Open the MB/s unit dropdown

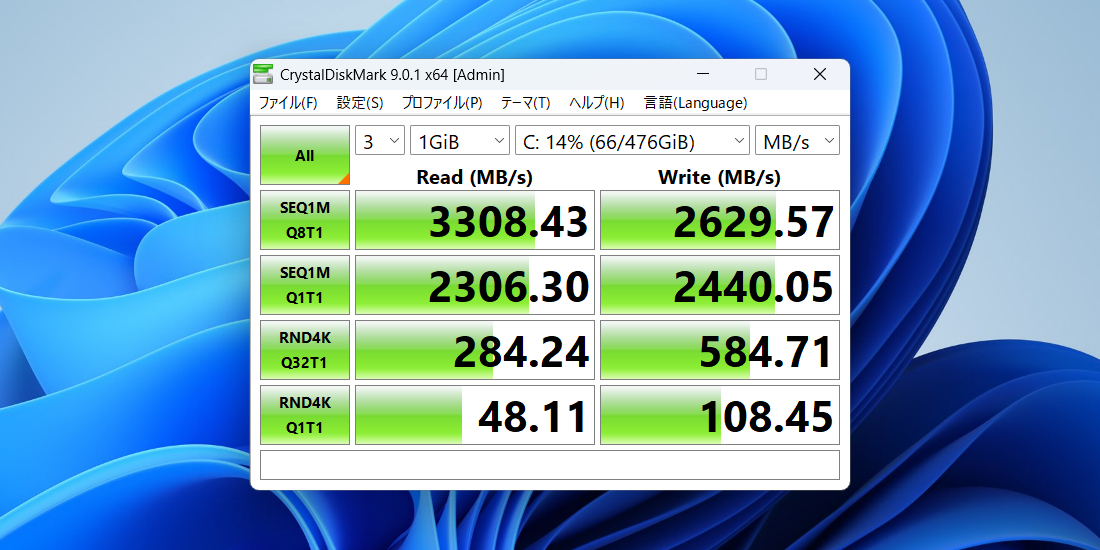[x=797, y=141]
